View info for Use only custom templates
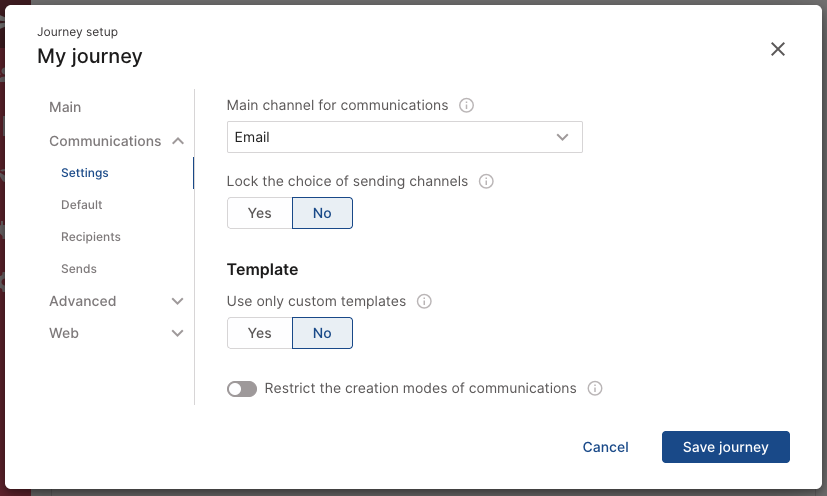 (424, 301)
